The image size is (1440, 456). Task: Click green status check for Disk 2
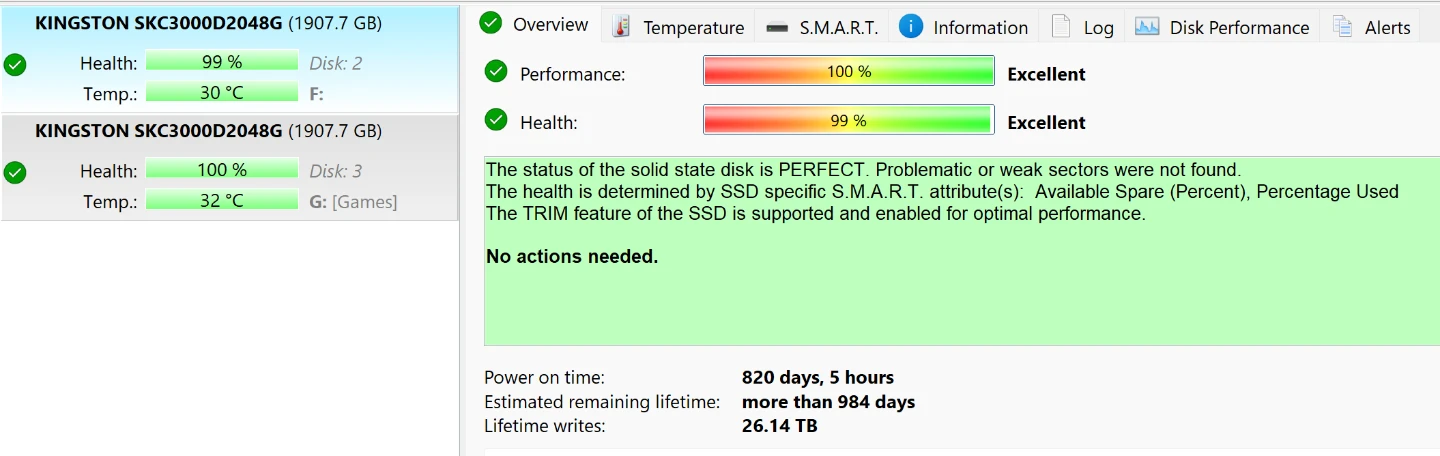click(15, 65)
